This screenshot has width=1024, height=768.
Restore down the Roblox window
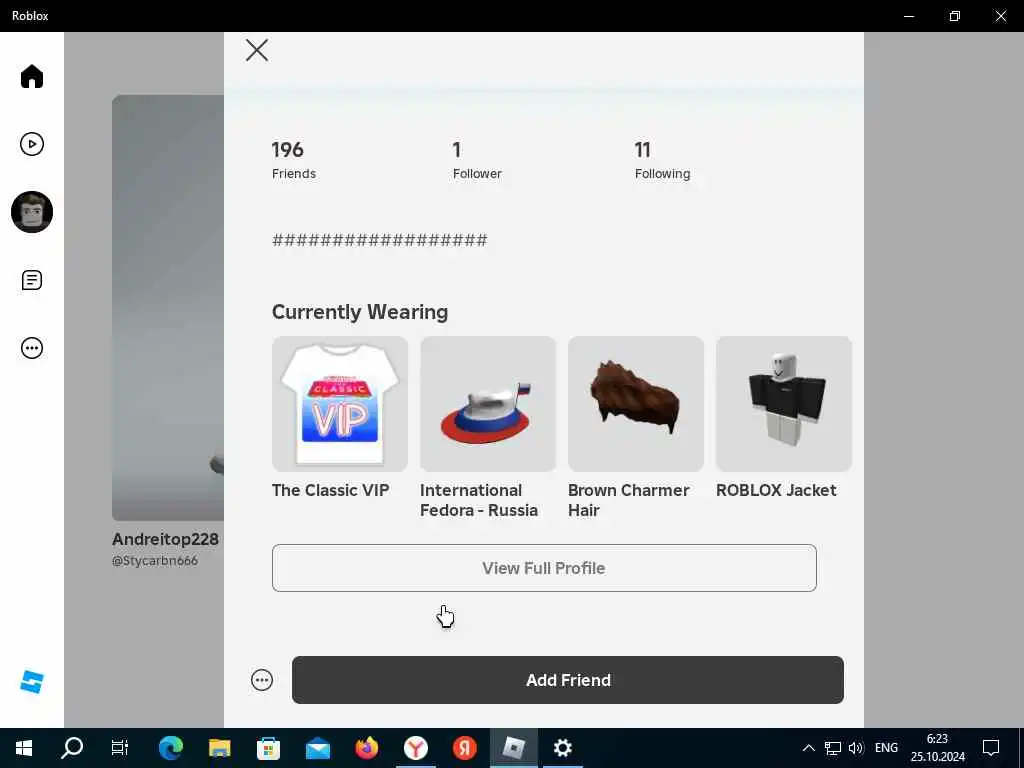pos(955,16)
